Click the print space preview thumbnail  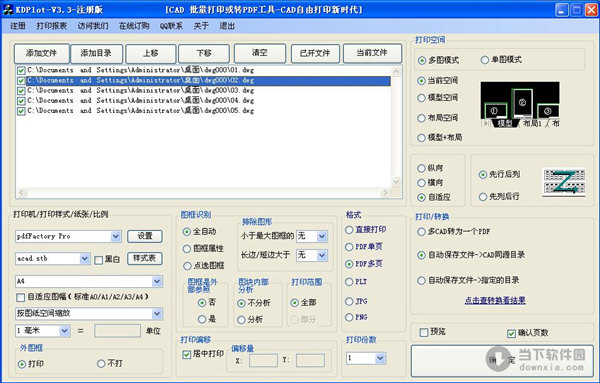(520, 104)
